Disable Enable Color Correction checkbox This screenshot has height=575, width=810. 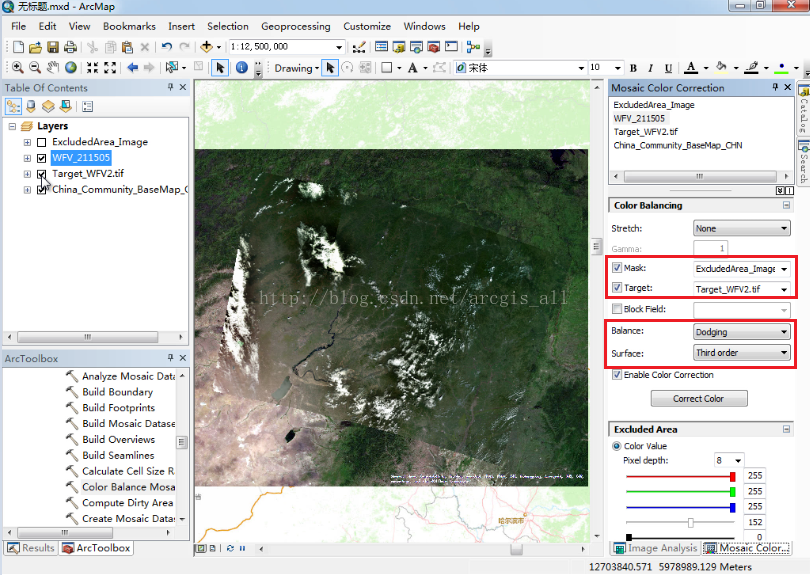(x=616, y=375)
